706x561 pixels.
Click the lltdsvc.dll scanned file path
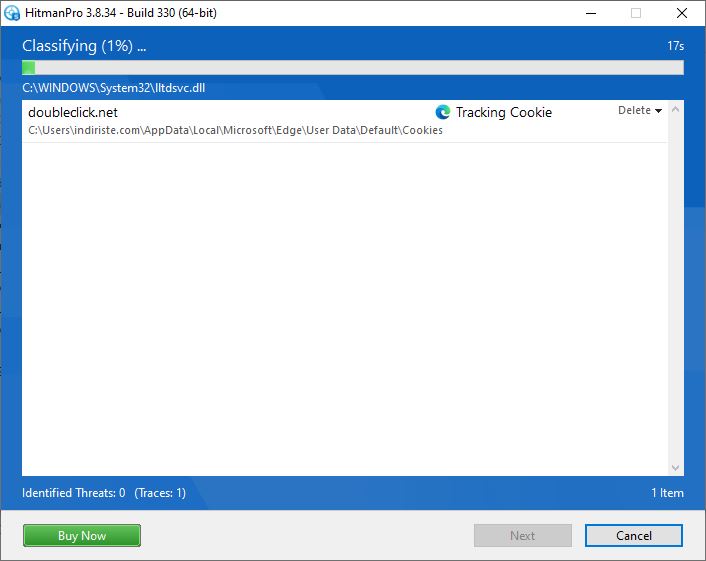(113, 88)
